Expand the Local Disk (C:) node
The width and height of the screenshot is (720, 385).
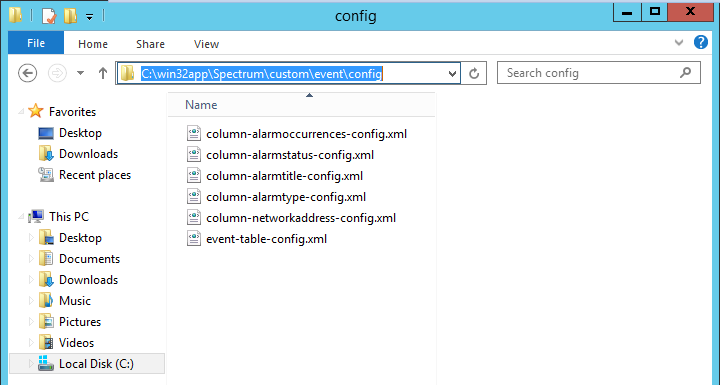pos(31,364)
